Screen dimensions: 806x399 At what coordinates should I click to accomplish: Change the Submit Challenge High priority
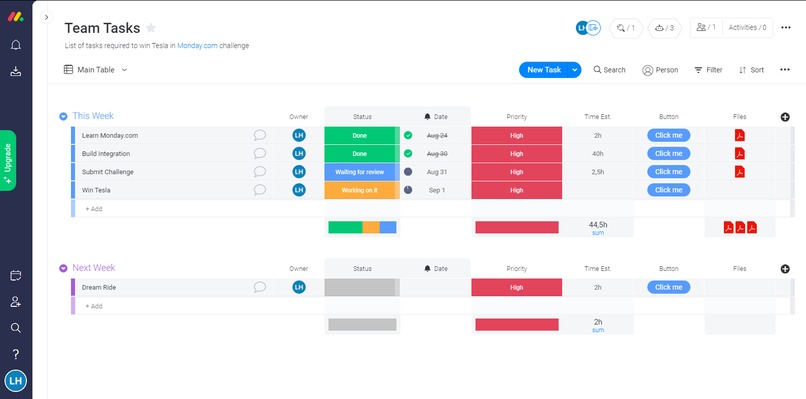click(x=517, y=172)
